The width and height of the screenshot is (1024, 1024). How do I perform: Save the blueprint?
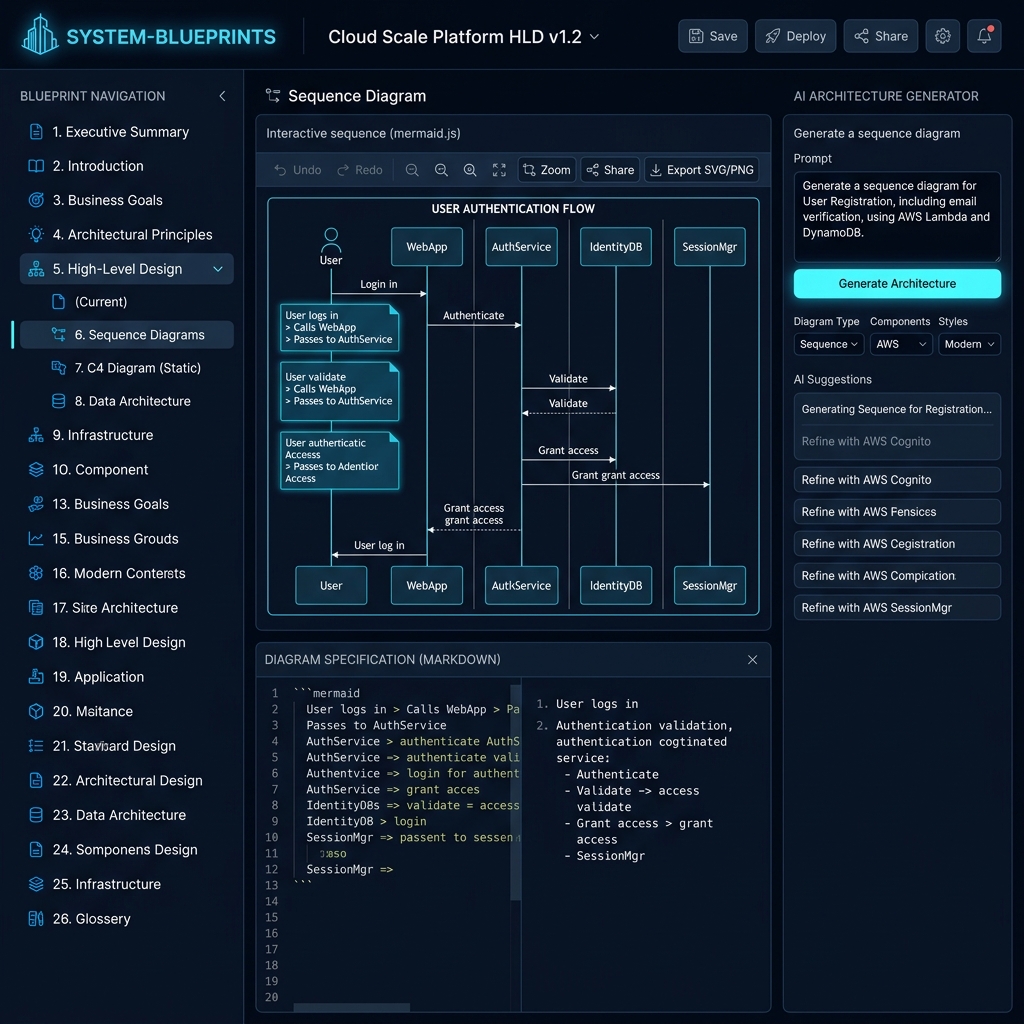click(x=712, y=37)
